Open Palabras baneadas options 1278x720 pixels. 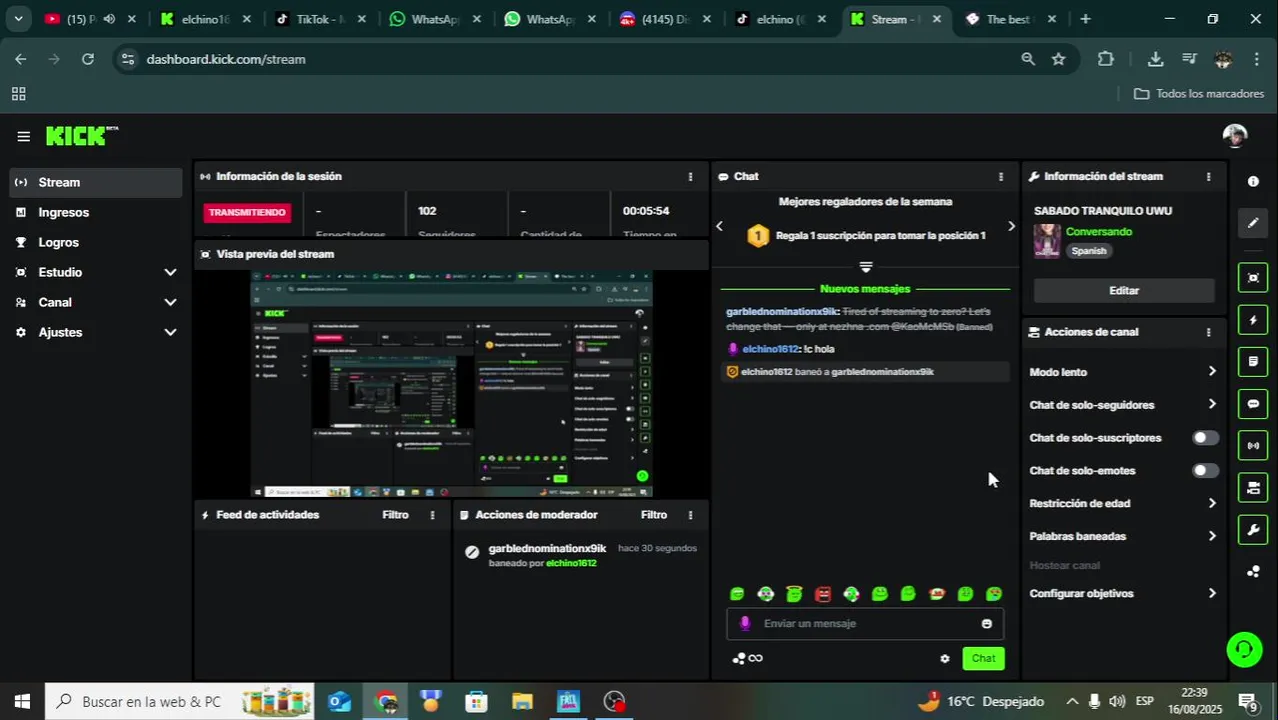point(1123,536)
